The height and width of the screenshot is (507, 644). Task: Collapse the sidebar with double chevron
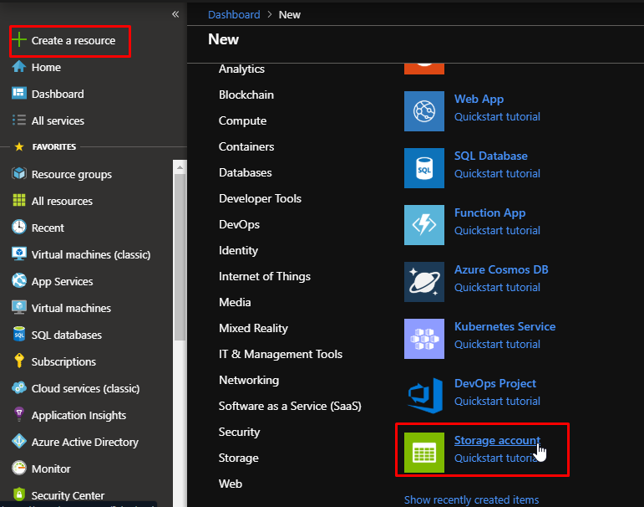pyautogui.click(x=175, y=14)
